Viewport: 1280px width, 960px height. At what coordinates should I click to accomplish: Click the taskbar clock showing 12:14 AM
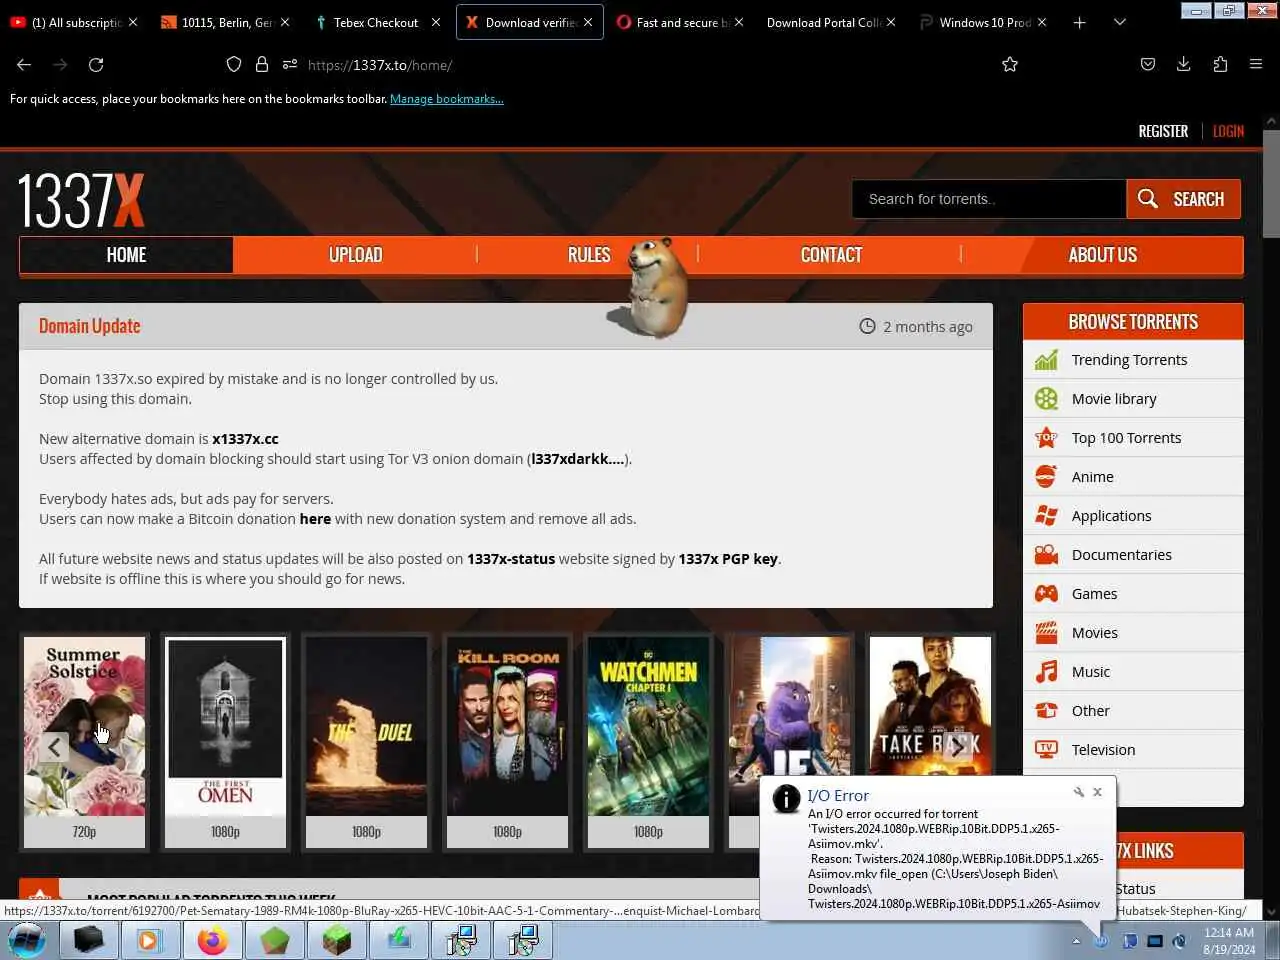pyautogui.click(x=1229, y=941)
